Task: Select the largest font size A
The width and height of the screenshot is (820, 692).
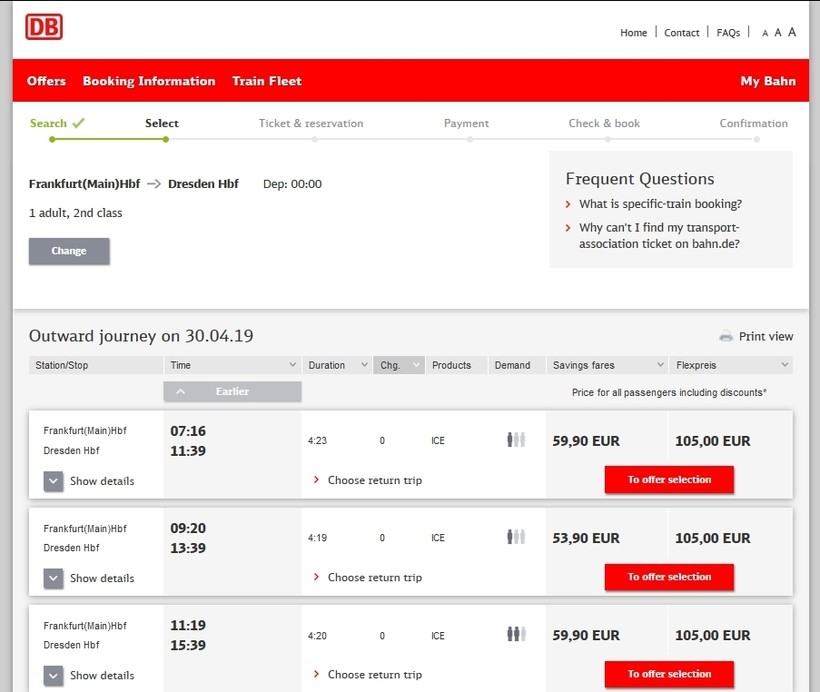Action: click(x=792, y=32)
